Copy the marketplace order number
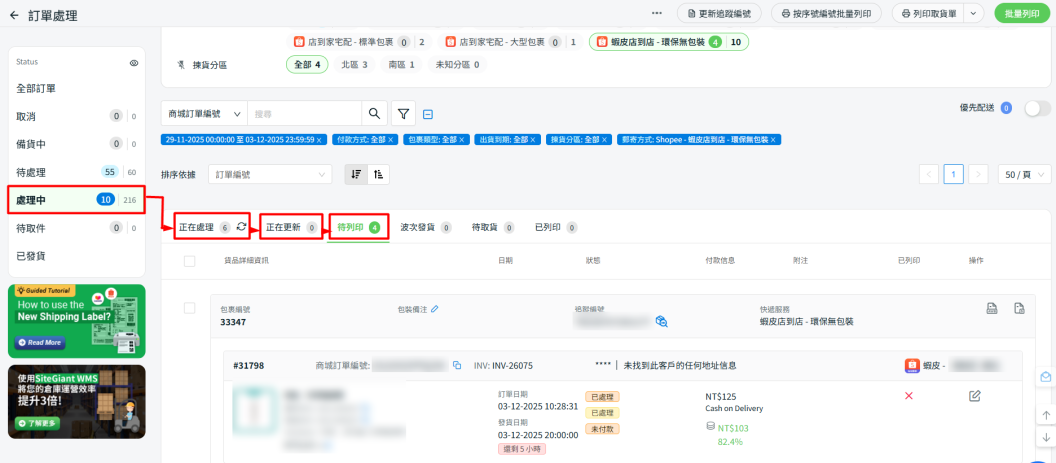 pyautogui.click(x=457, y=366)
